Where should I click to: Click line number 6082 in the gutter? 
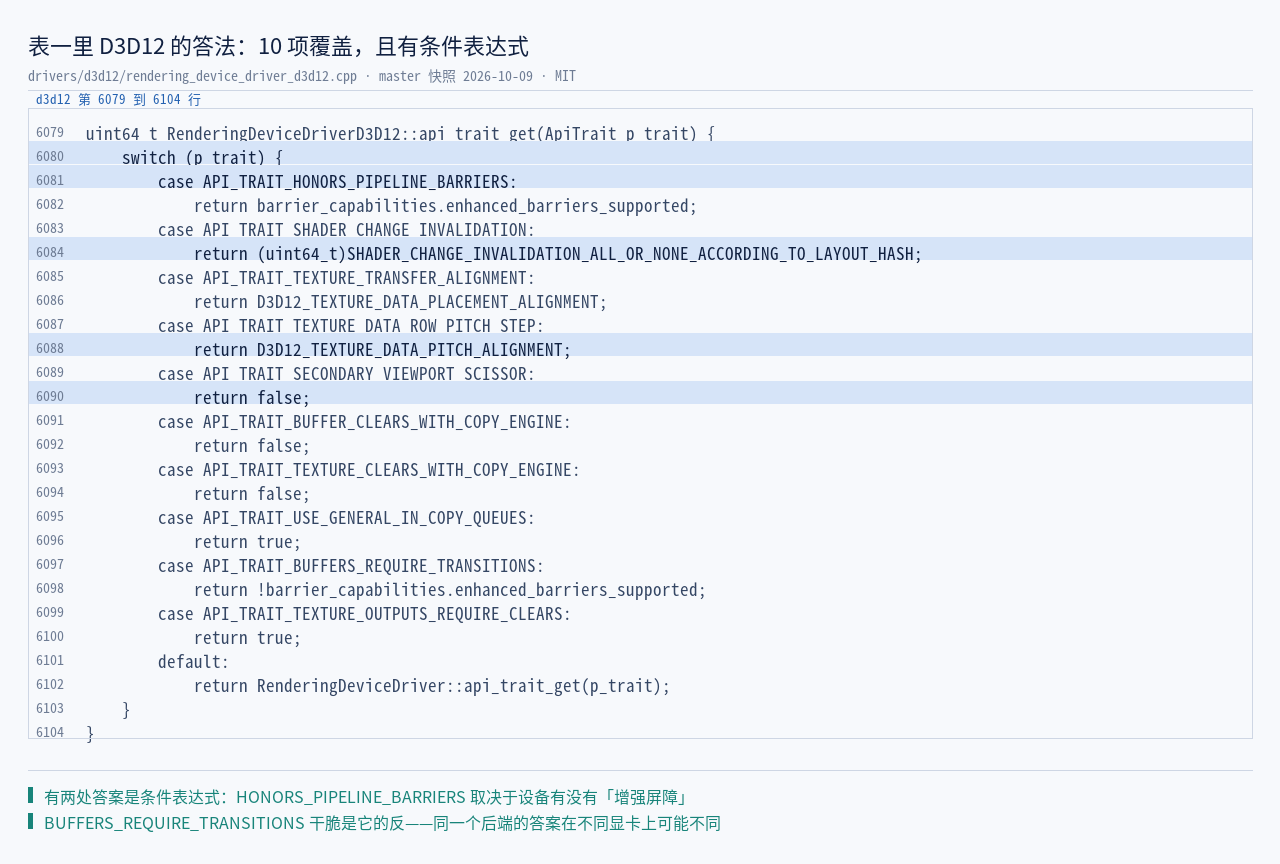point(50,205)
